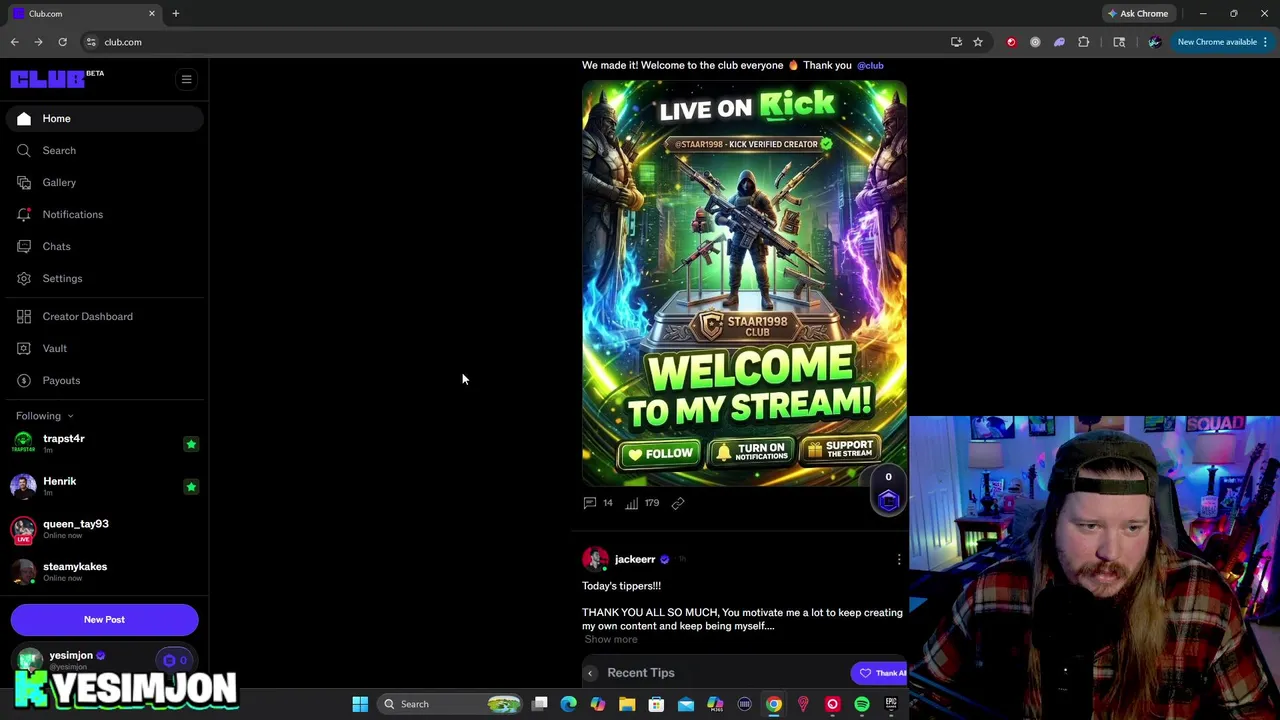Image resolution: width=1280 pixels, height=720 pixels.
Task: Reload the club.com page
Action: (x=62, y=42)
